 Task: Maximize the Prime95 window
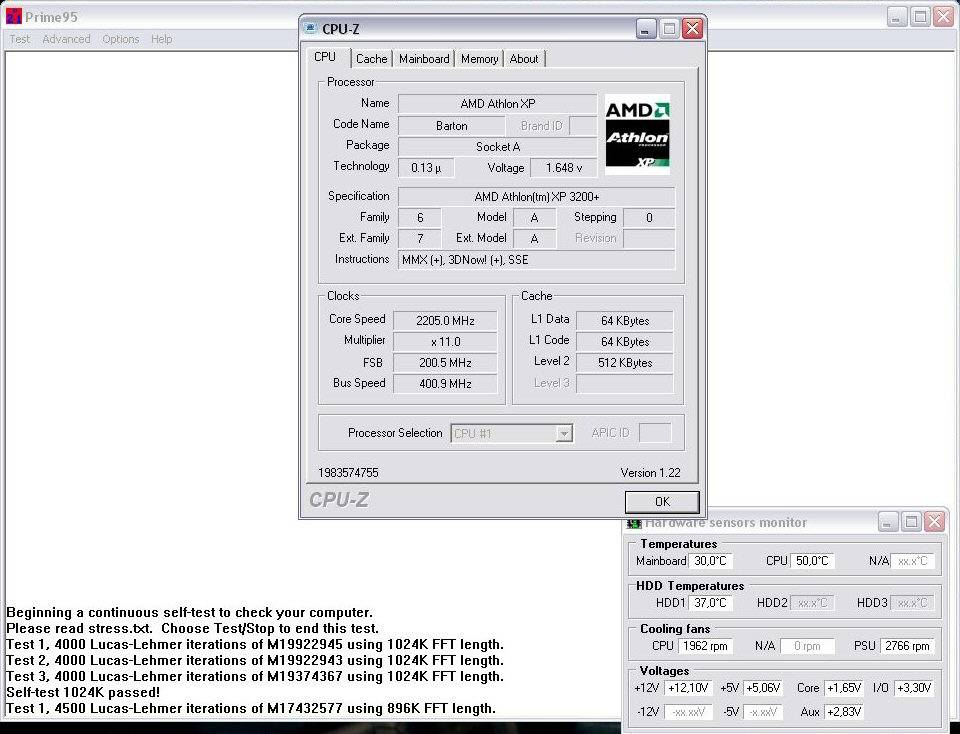pyautogui.click(x=920, y=17)
